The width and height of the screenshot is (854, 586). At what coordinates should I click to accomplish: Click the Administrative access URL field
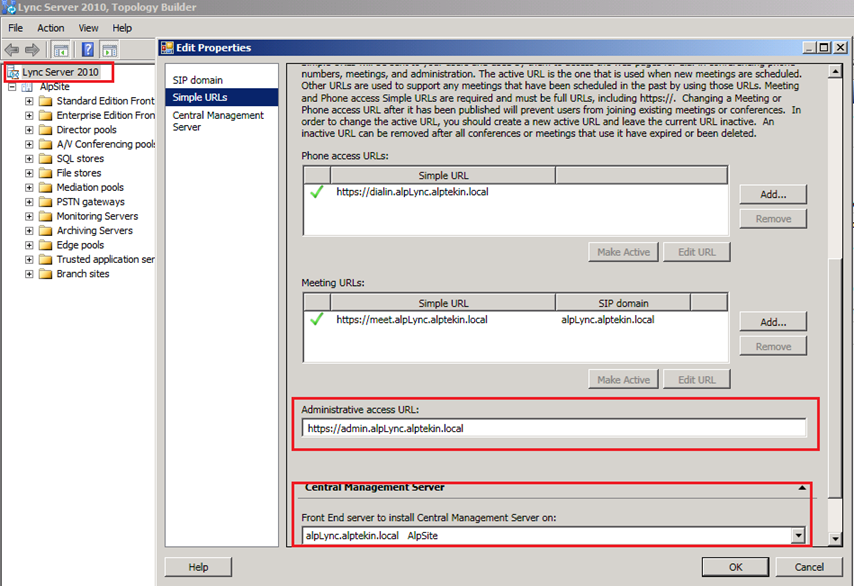(554, 428)
